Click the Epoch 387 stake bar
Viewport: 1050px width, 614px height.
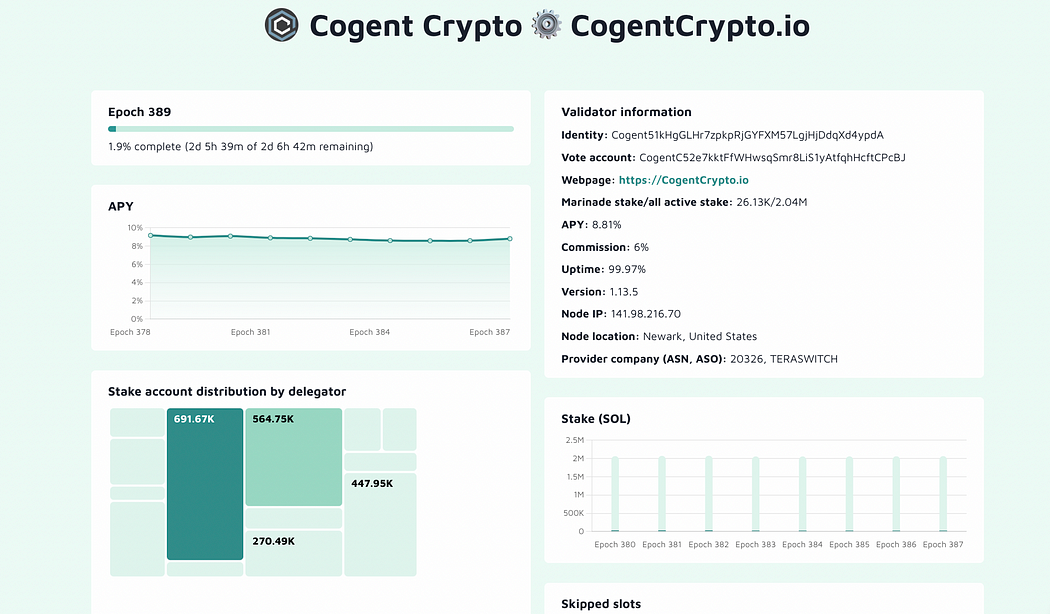click(x=943, y=494)
